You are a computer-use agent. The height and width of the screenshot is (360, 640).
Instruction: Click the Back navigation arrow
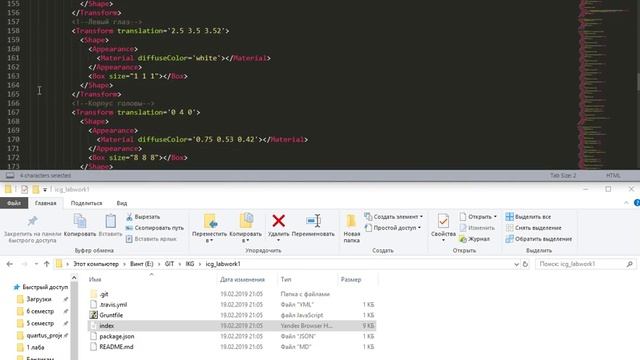click(9, 264)
